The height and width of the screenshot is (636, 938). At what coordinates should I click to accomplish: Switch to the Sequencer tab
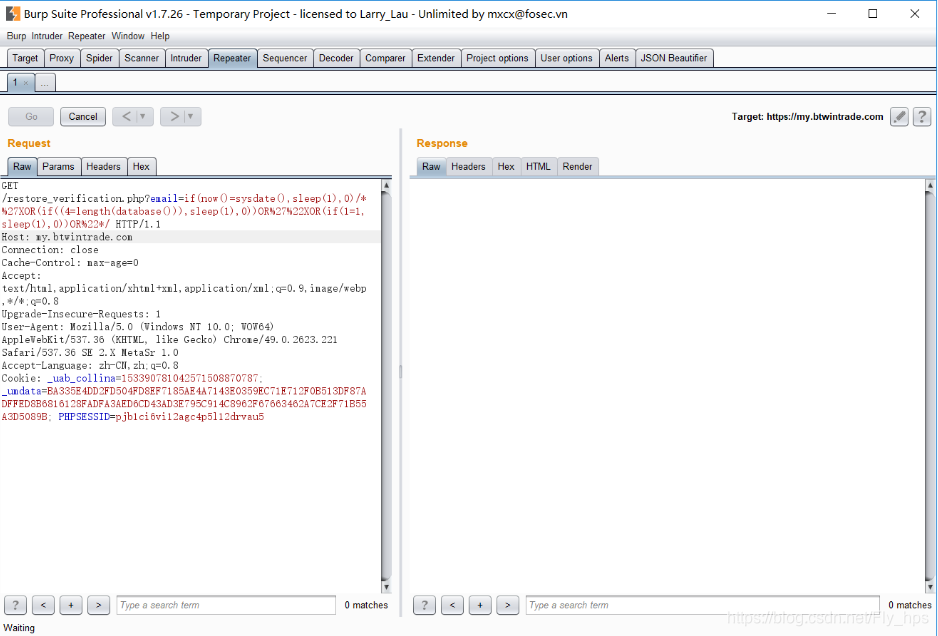(285, 58)
